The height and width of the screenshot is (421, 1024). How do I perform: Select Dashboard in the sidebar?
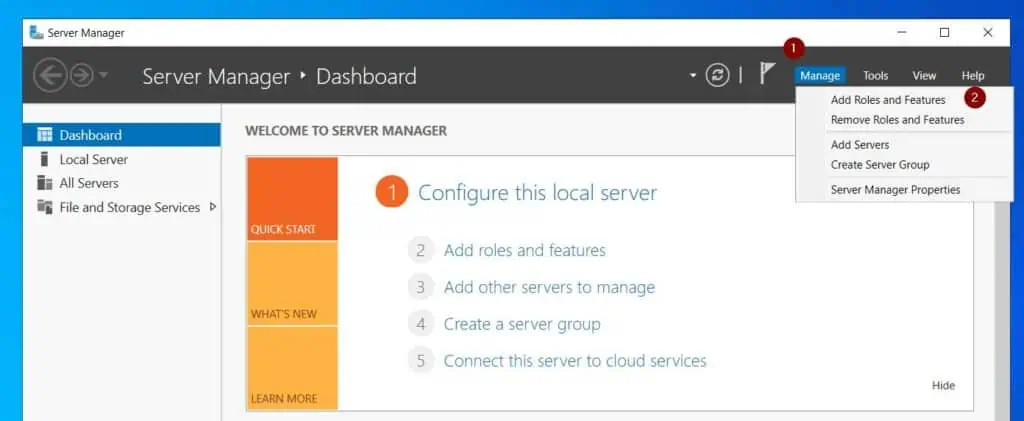[121, 135]
